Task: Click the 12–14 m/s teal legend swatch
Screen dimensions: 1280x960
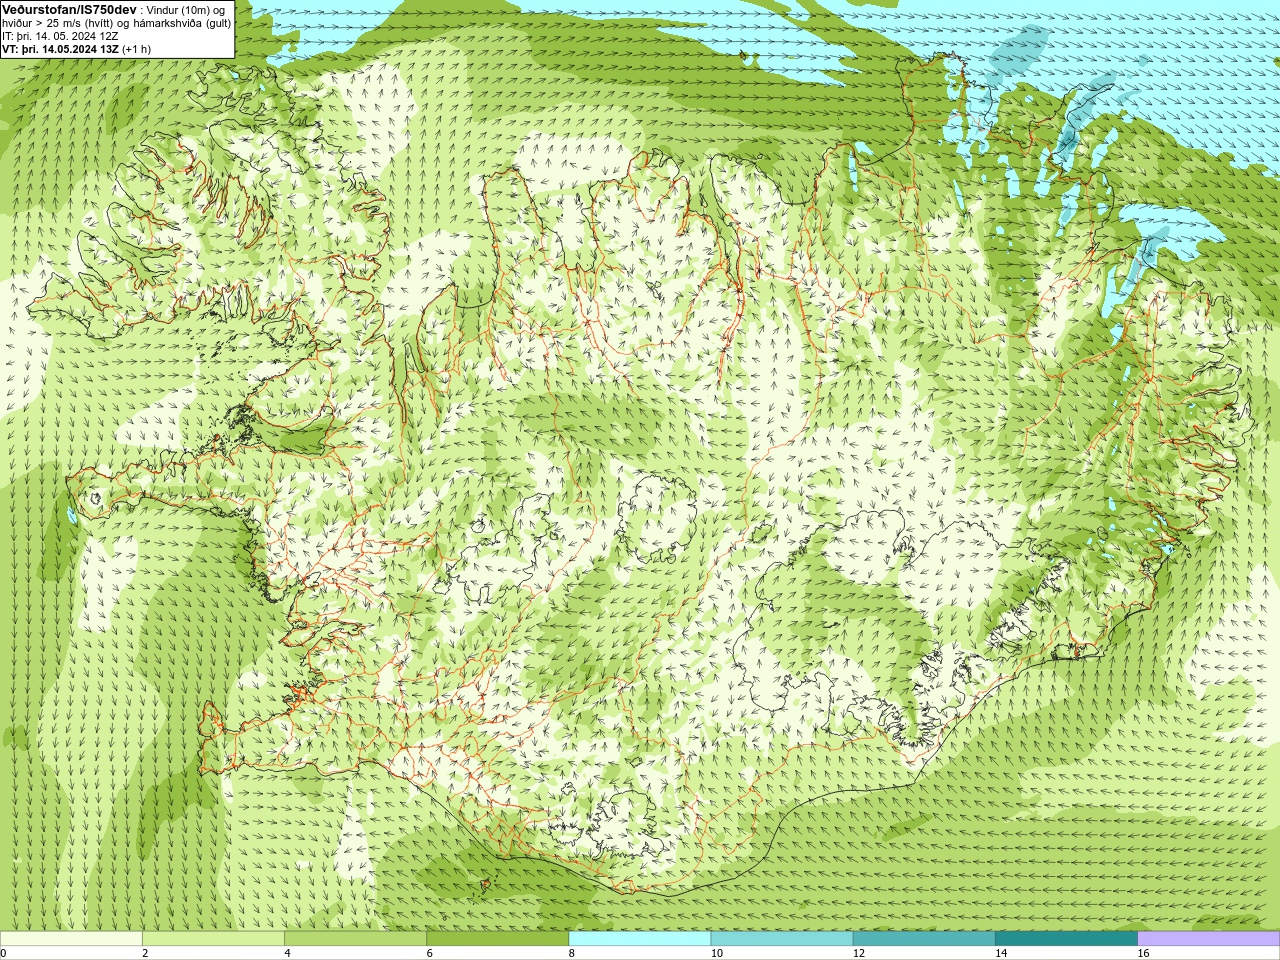Action: point(924,939)
